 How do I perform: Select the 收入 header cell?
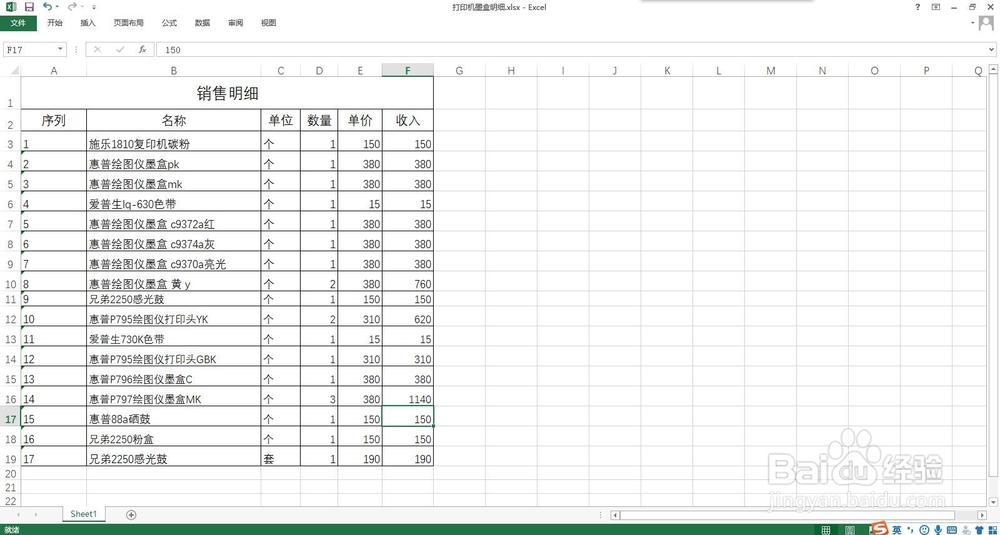click(x=408, y=121)
